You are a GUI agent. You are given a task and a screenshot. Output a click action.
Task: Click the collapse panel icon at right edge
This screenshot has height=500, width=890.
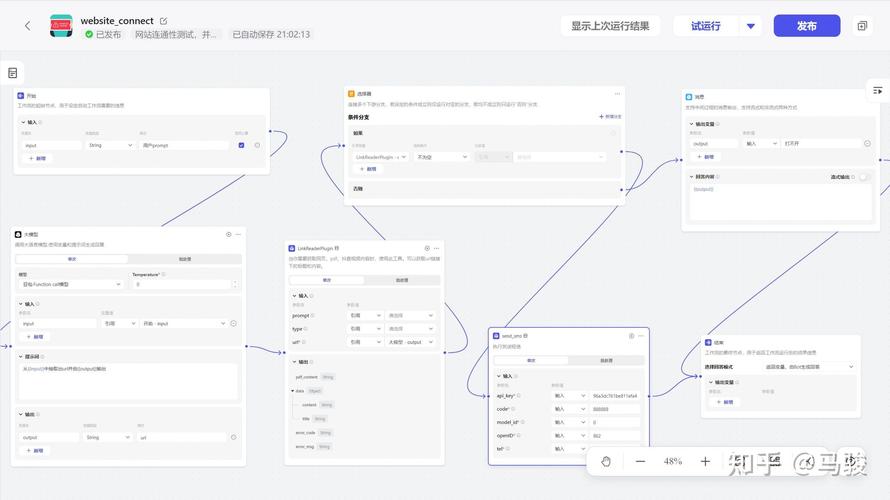click(x=877, y=90)
